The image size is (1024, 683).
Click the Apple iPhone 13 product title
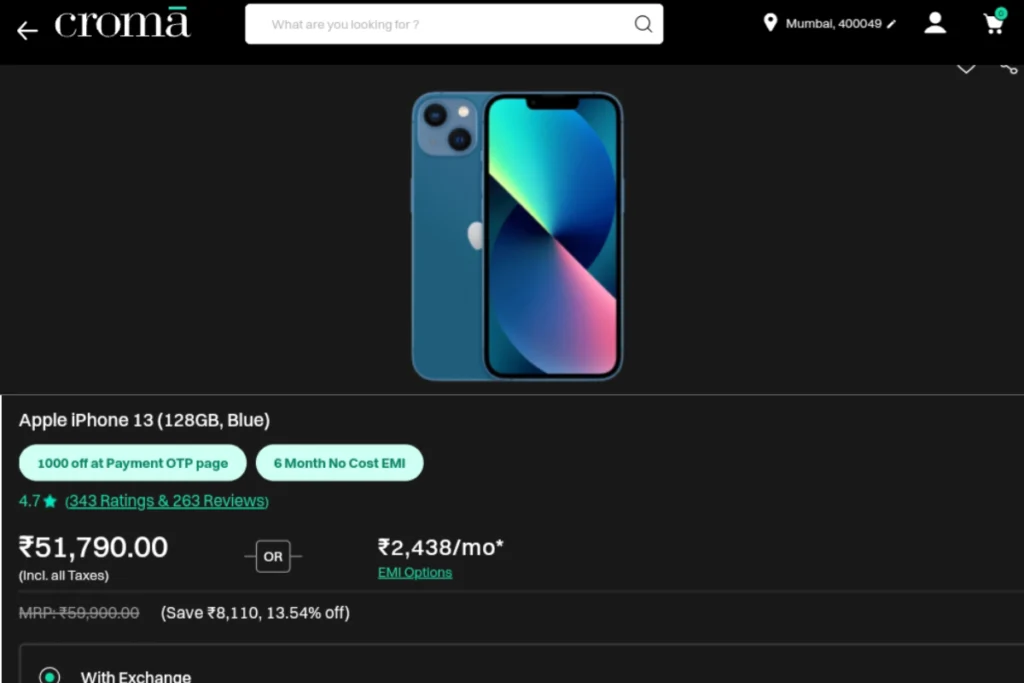[x=144, y=420]
